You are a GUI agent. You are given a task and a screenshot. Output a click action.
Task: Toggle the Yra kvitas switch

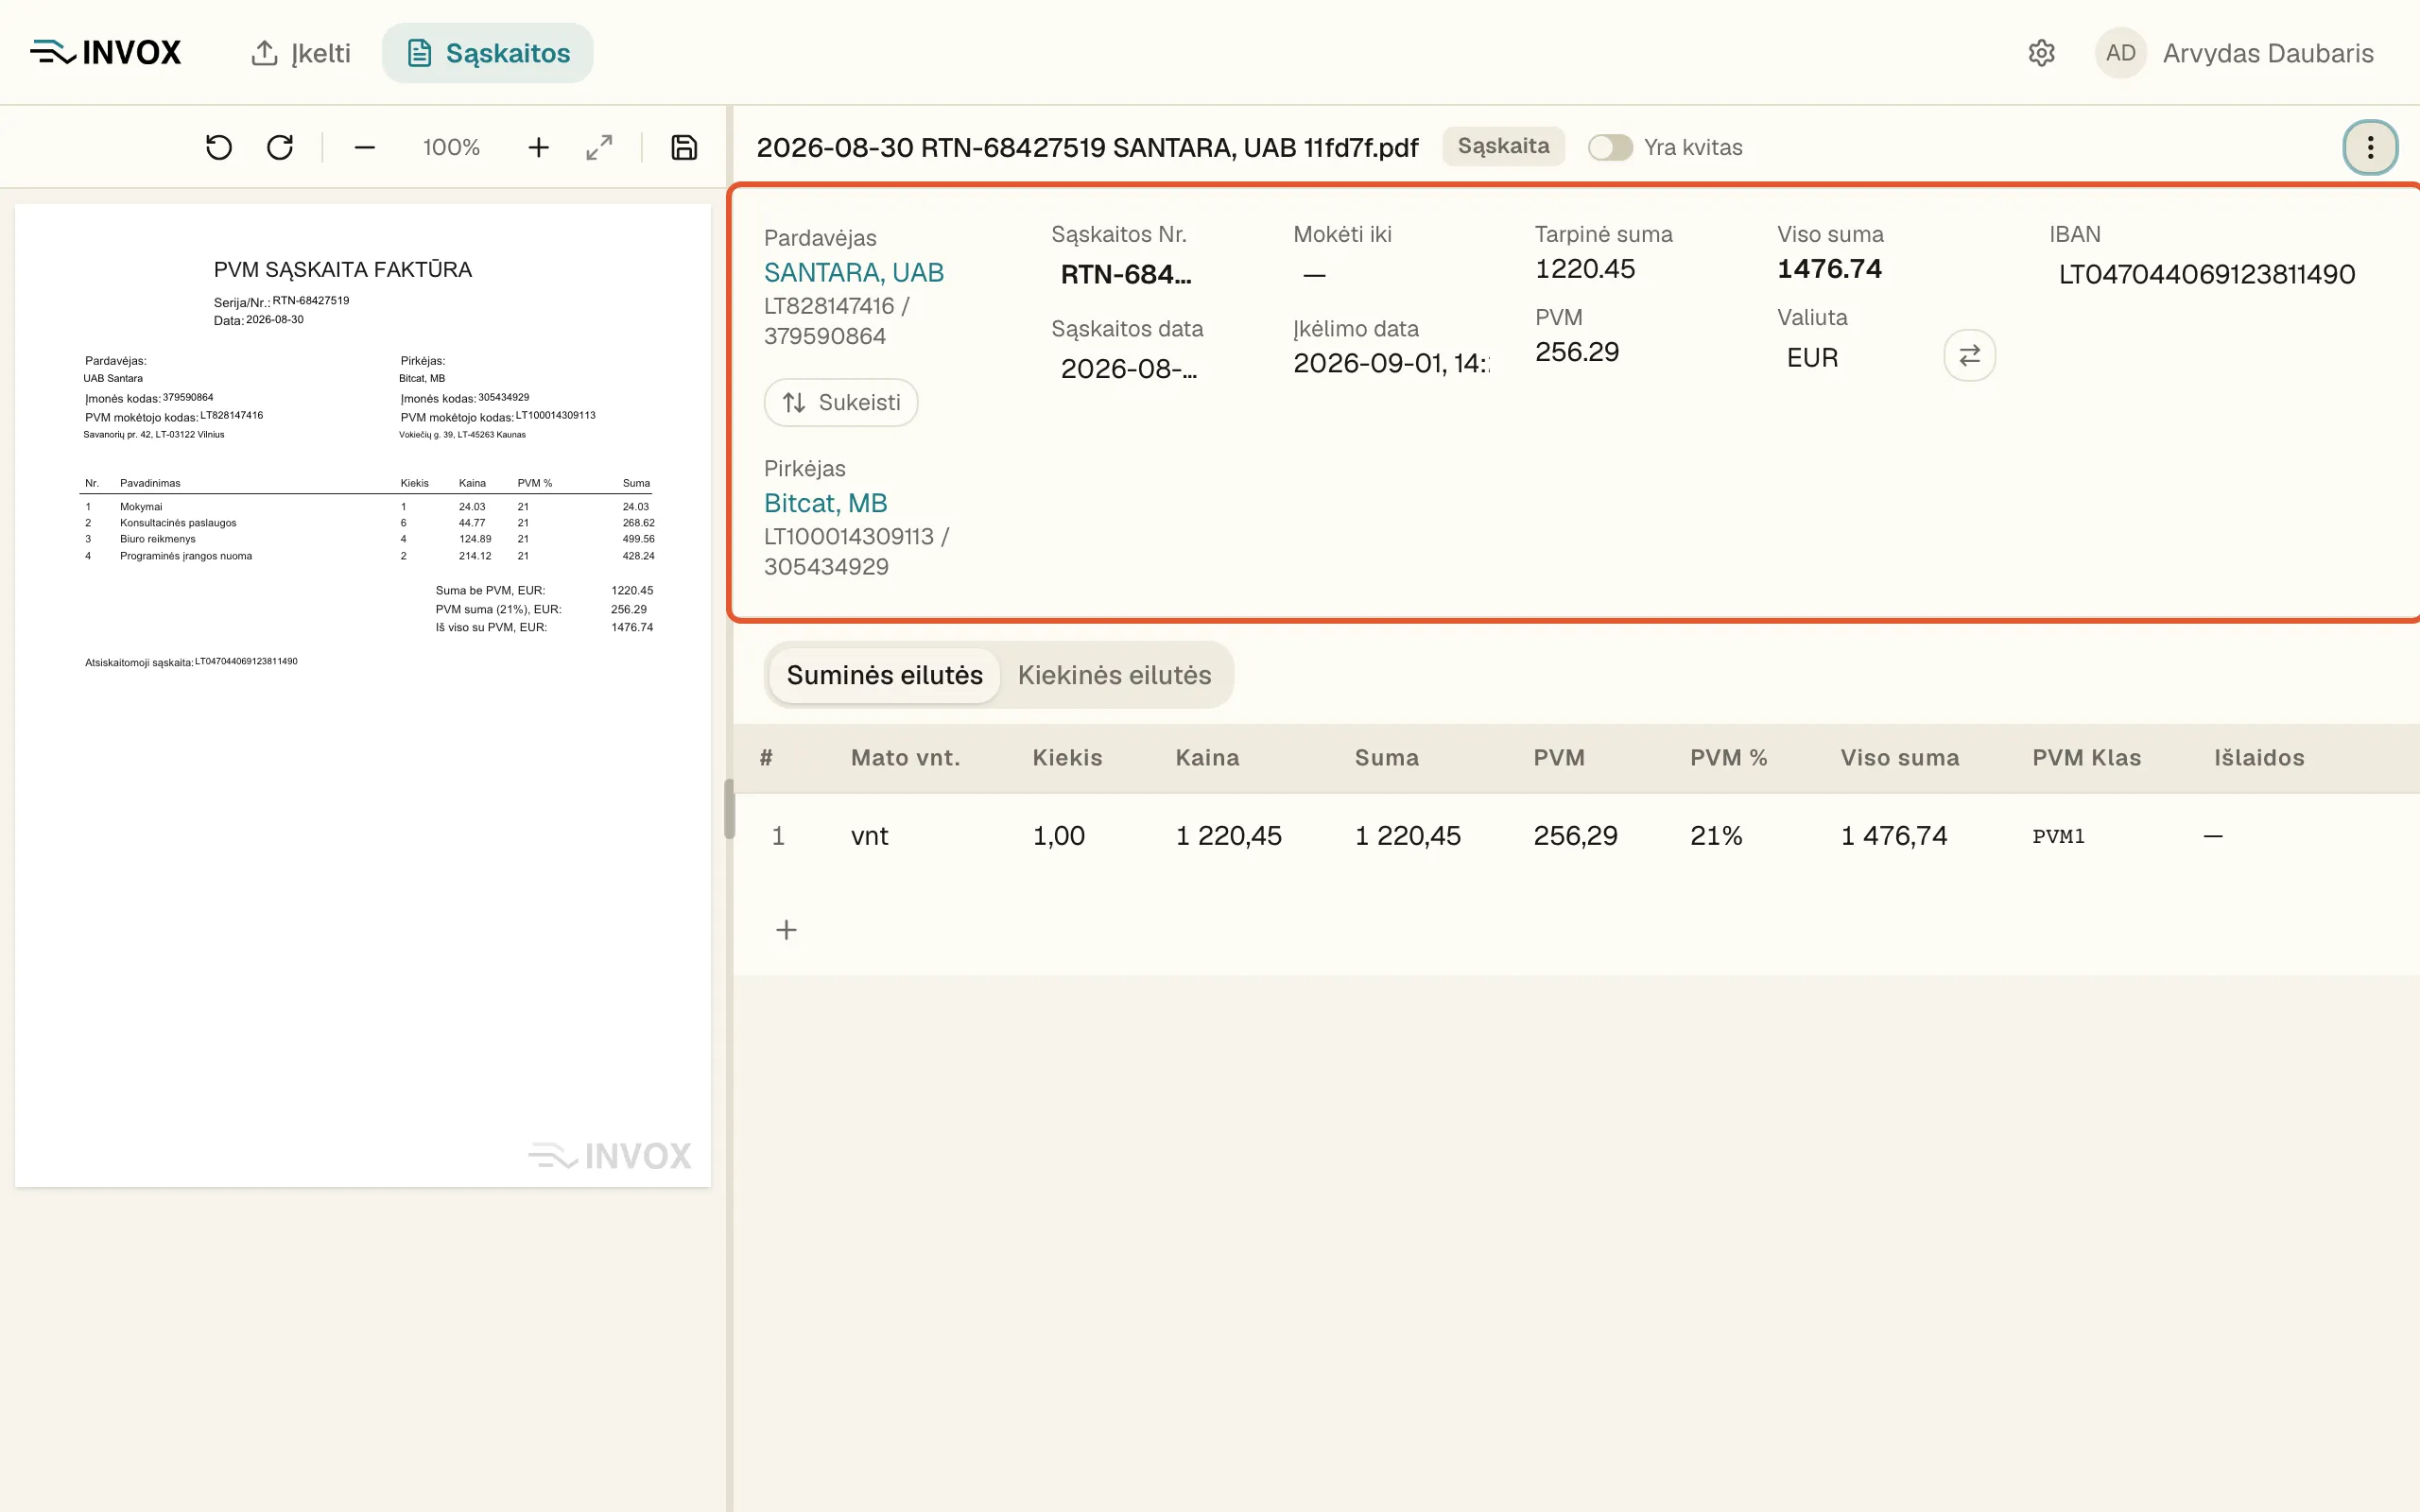(1610, 147)
